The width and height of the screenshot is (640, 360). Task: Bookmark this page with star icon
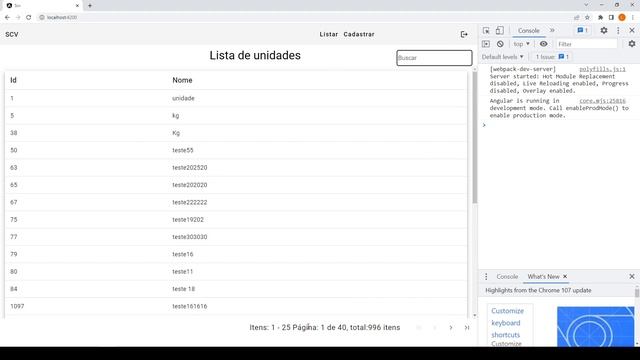click(587, 17)
